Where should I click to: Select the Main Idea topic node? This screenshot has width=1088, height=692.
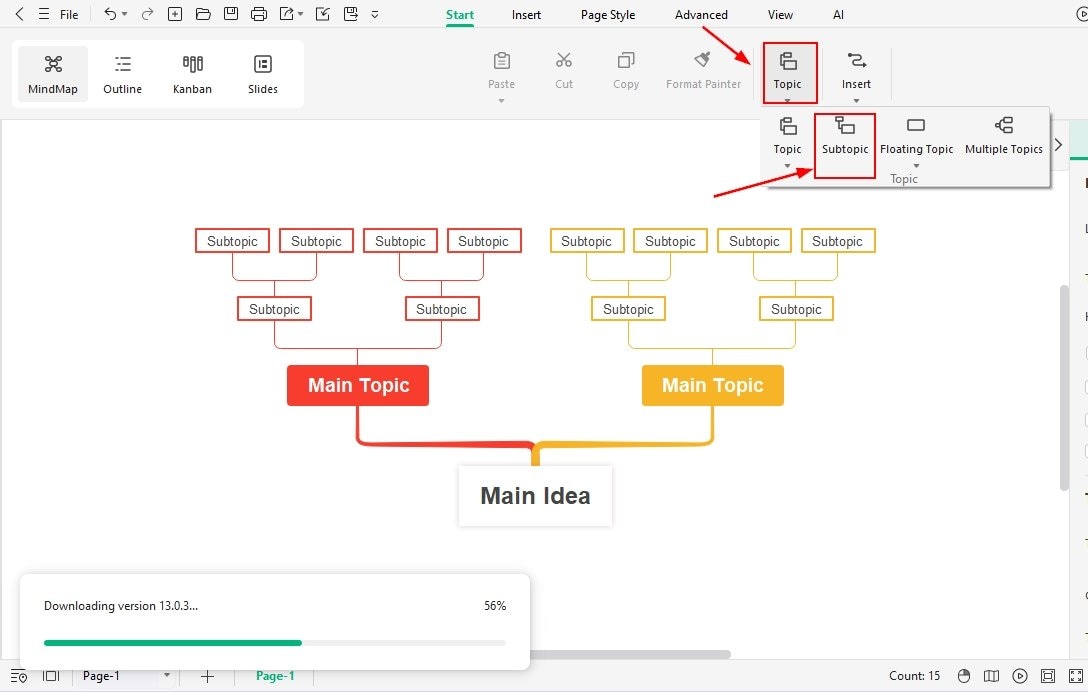535,495
